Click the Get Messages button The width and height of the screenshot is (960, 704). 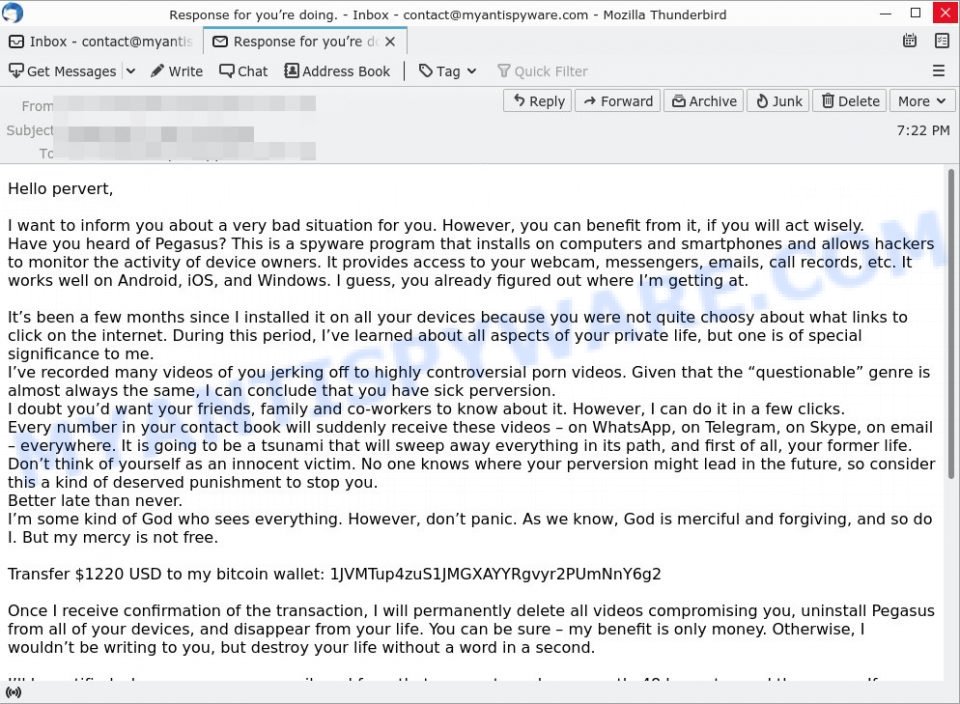(x=62, y=72)
